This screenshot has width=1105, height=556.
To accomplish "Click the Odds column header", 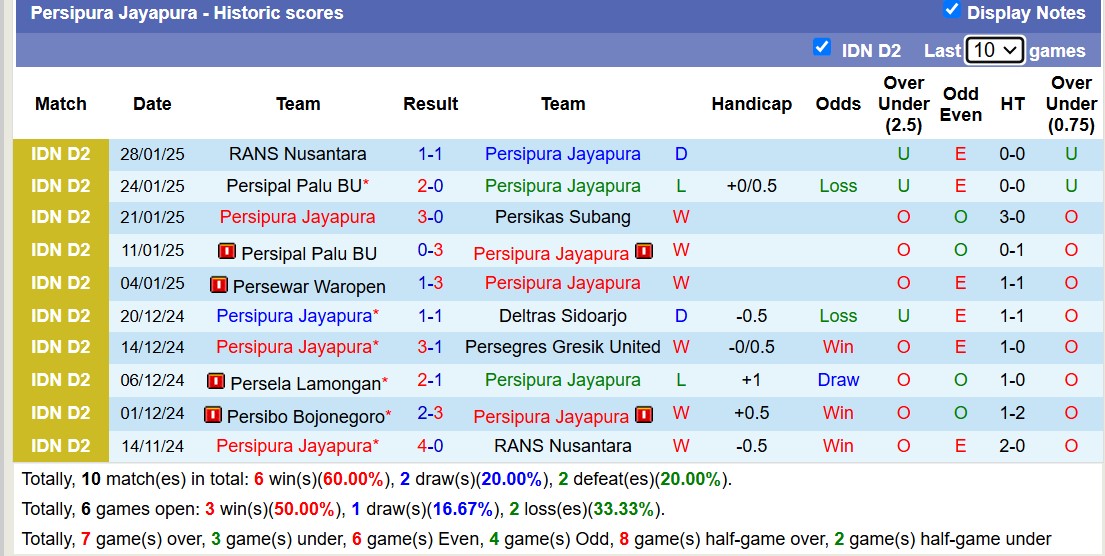I will pyautogui.click(x=838, y=104).
